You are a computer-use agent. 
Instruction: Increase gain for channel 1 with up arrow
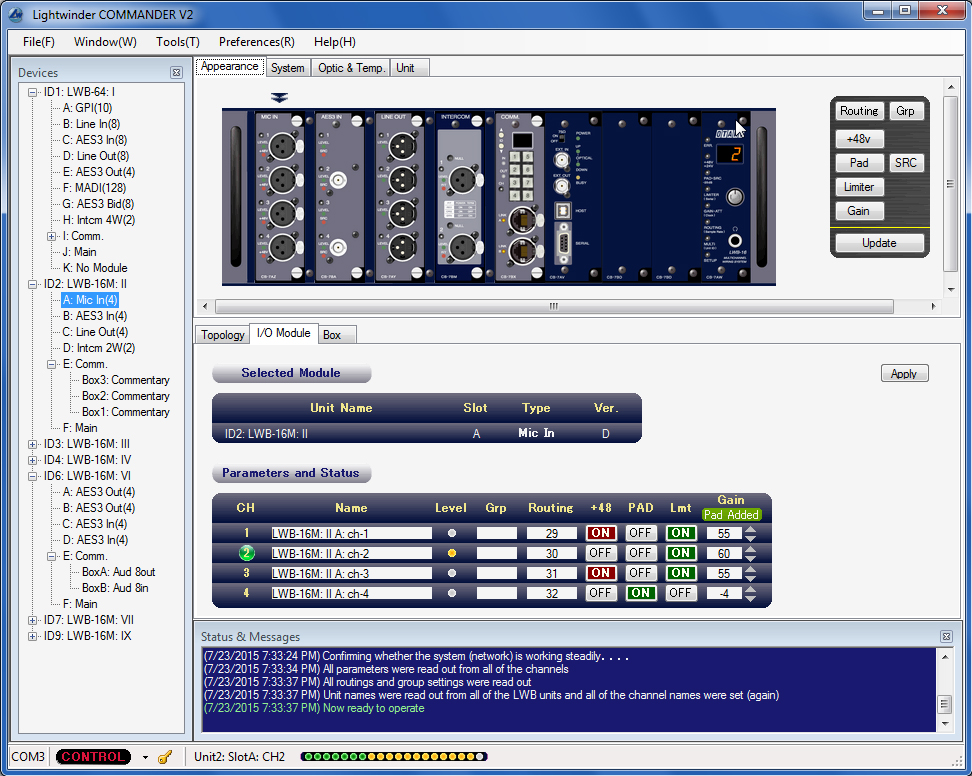click(x=751, y=529)
